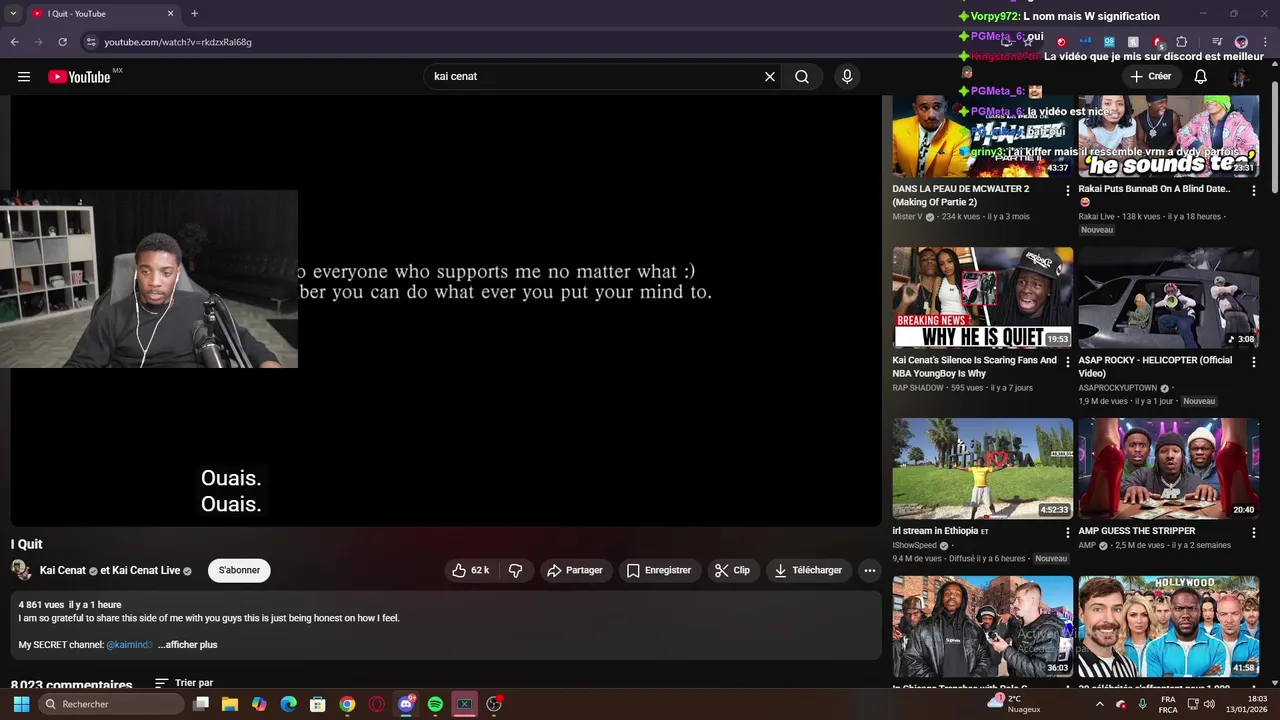This screenshot has height=720, width=1280.
Task: Open options for 'ASAP ROCKY - HELICOPTER' video
Action: (1253, 362)
